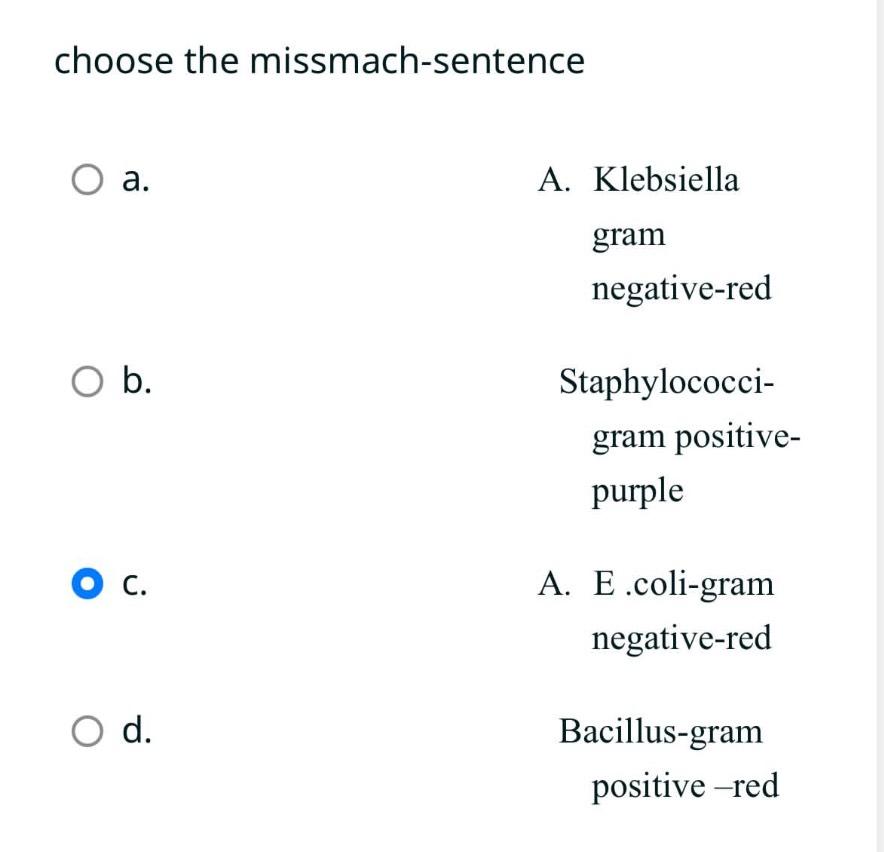Image resolution: width=884 pixels, height=852 pixels.
Task: Click the "d." option label
Action: coord(137,731)
